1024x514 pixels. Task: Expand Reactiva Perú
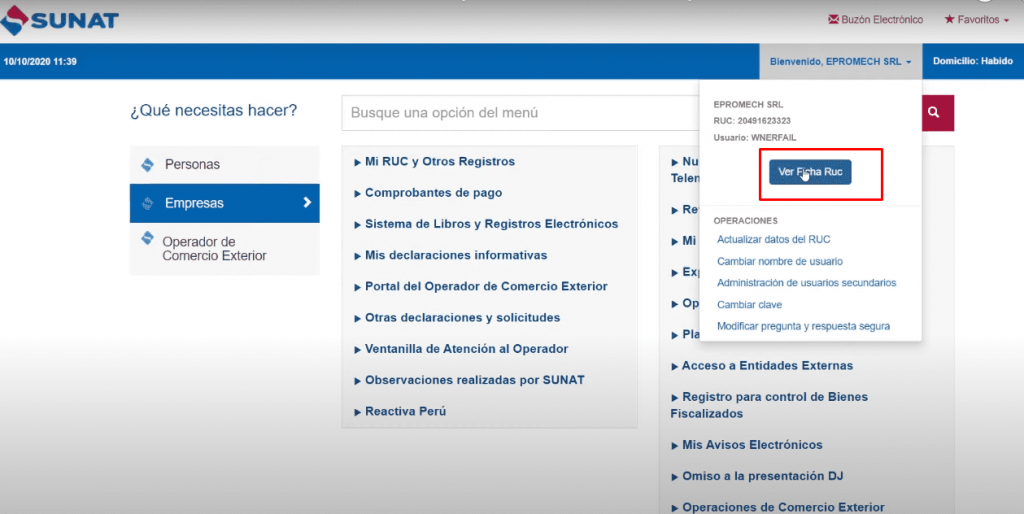pos(400,411)
